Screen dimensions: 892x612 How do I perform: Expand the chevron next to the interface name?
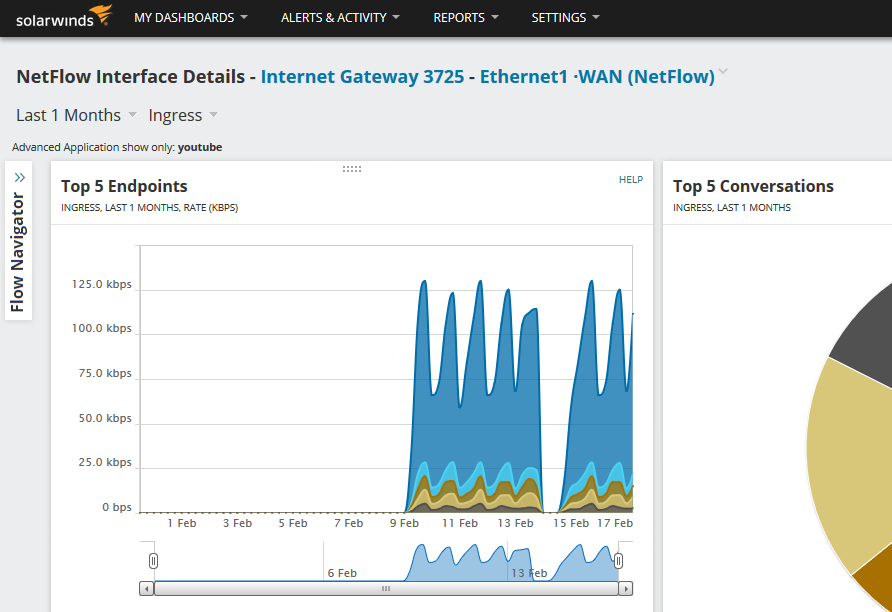pos(723,73)
